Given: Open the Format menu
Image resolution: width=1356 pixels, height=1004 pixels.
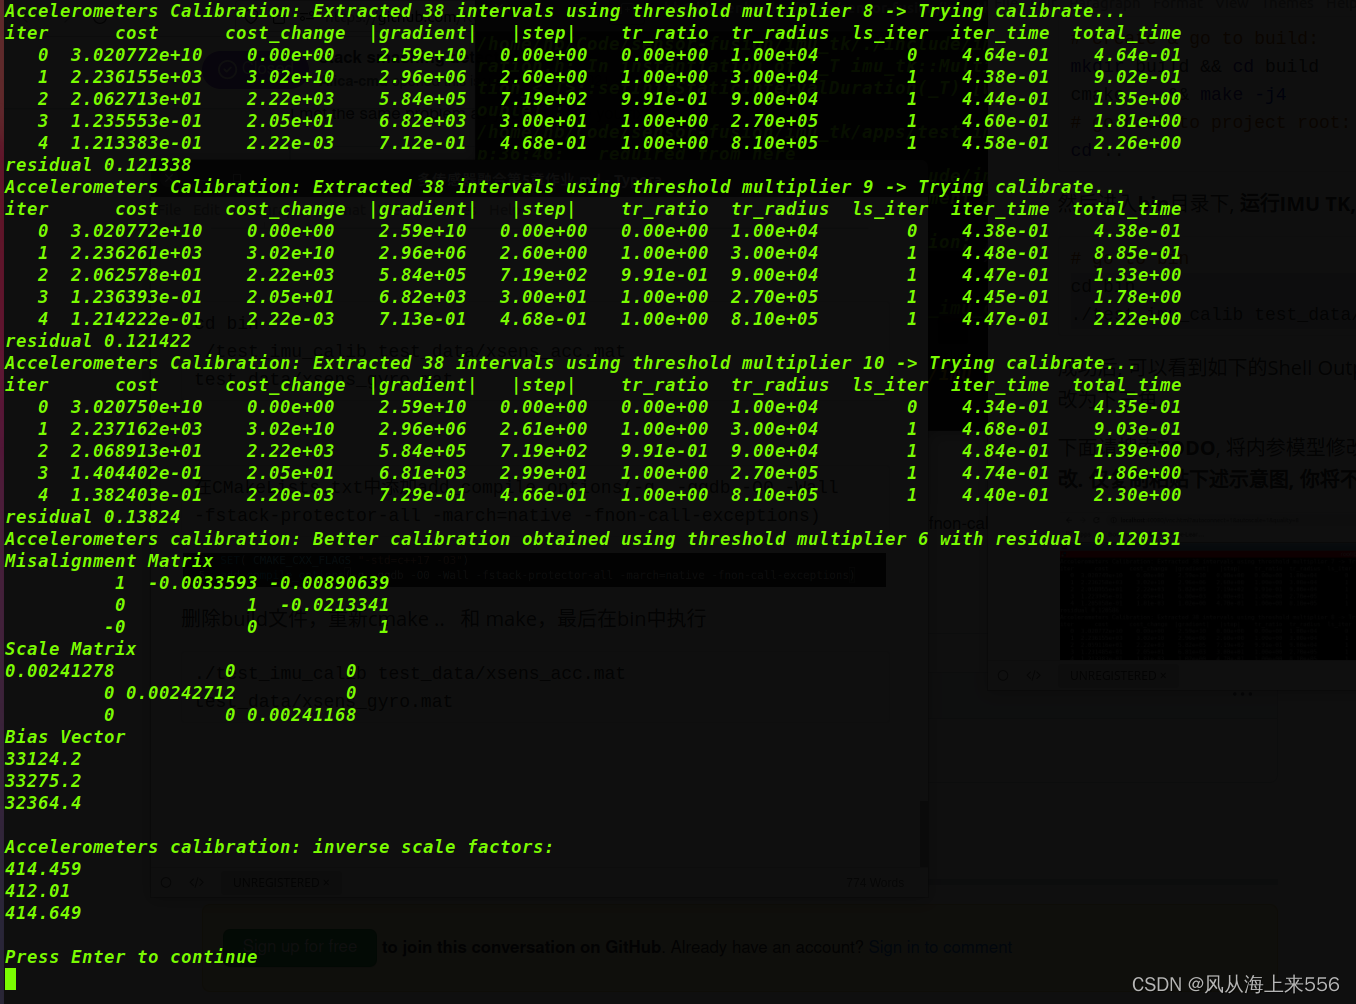Looking at the screenshot, I should [1178, 6].
